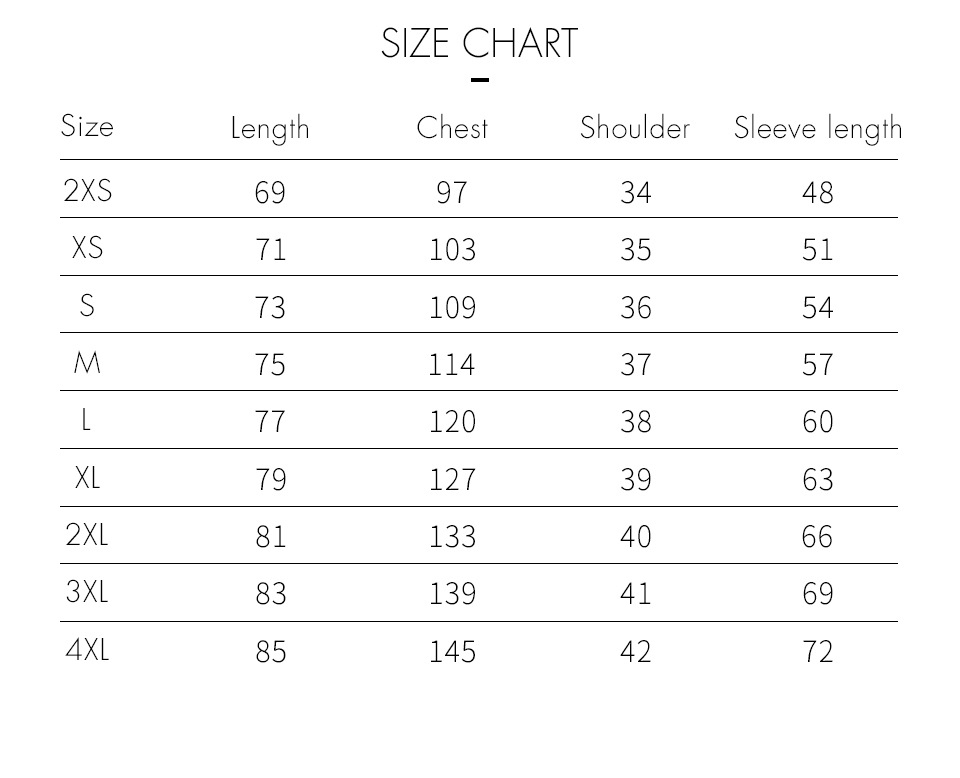This screenshot has height=778, width=960.
Task: Click the M size label
Action: pos(87,362)
